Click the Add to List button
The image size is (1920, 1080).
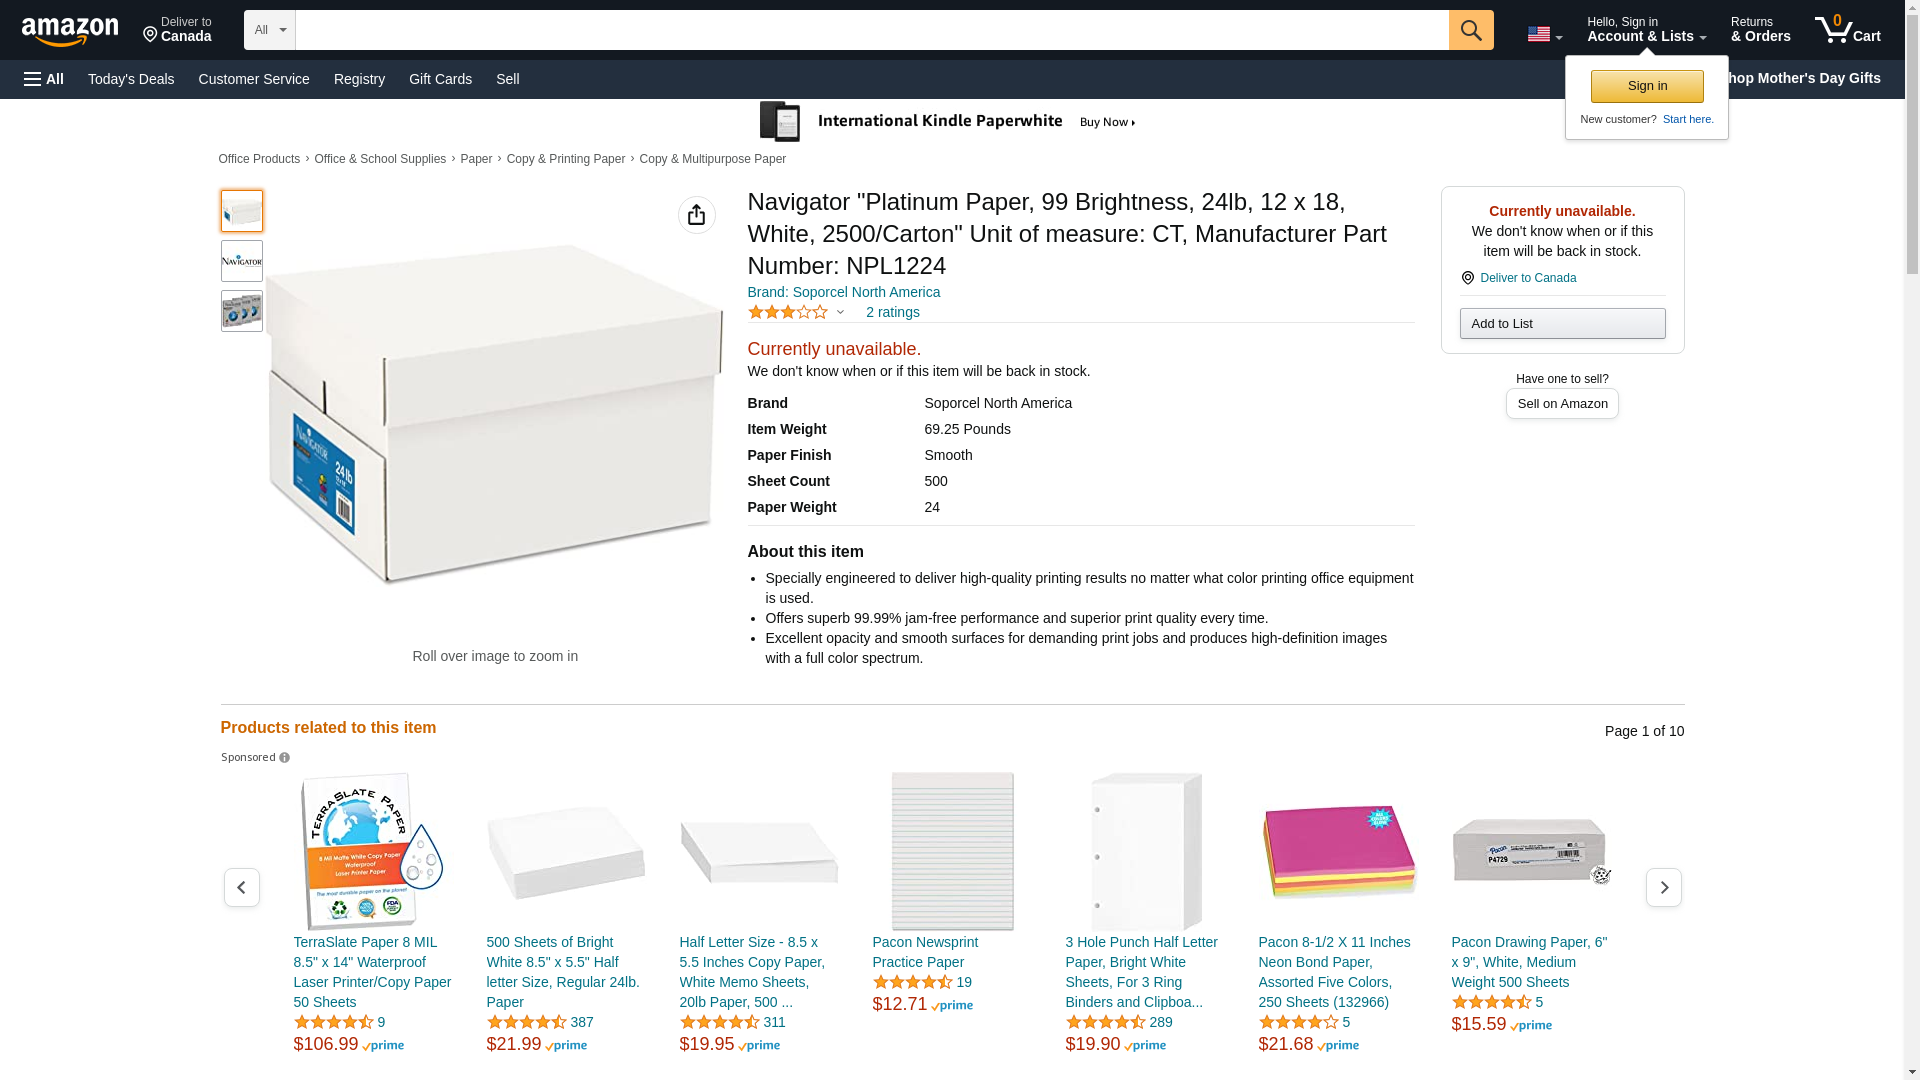tap(1562, 323)
